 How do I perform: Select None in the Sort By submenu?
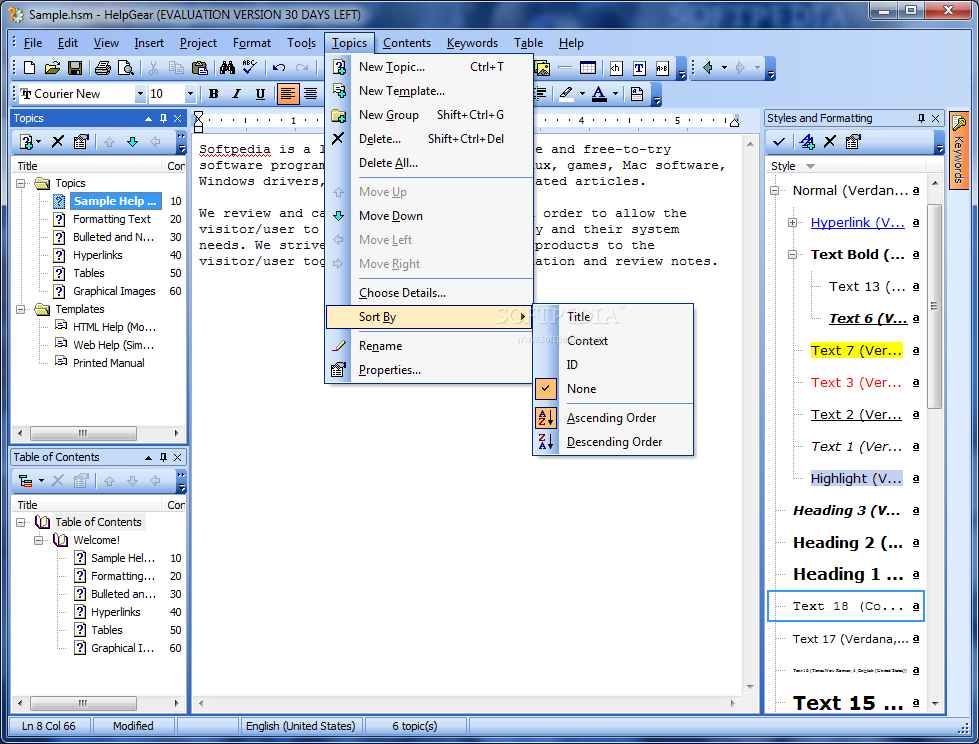pos(581,389)
